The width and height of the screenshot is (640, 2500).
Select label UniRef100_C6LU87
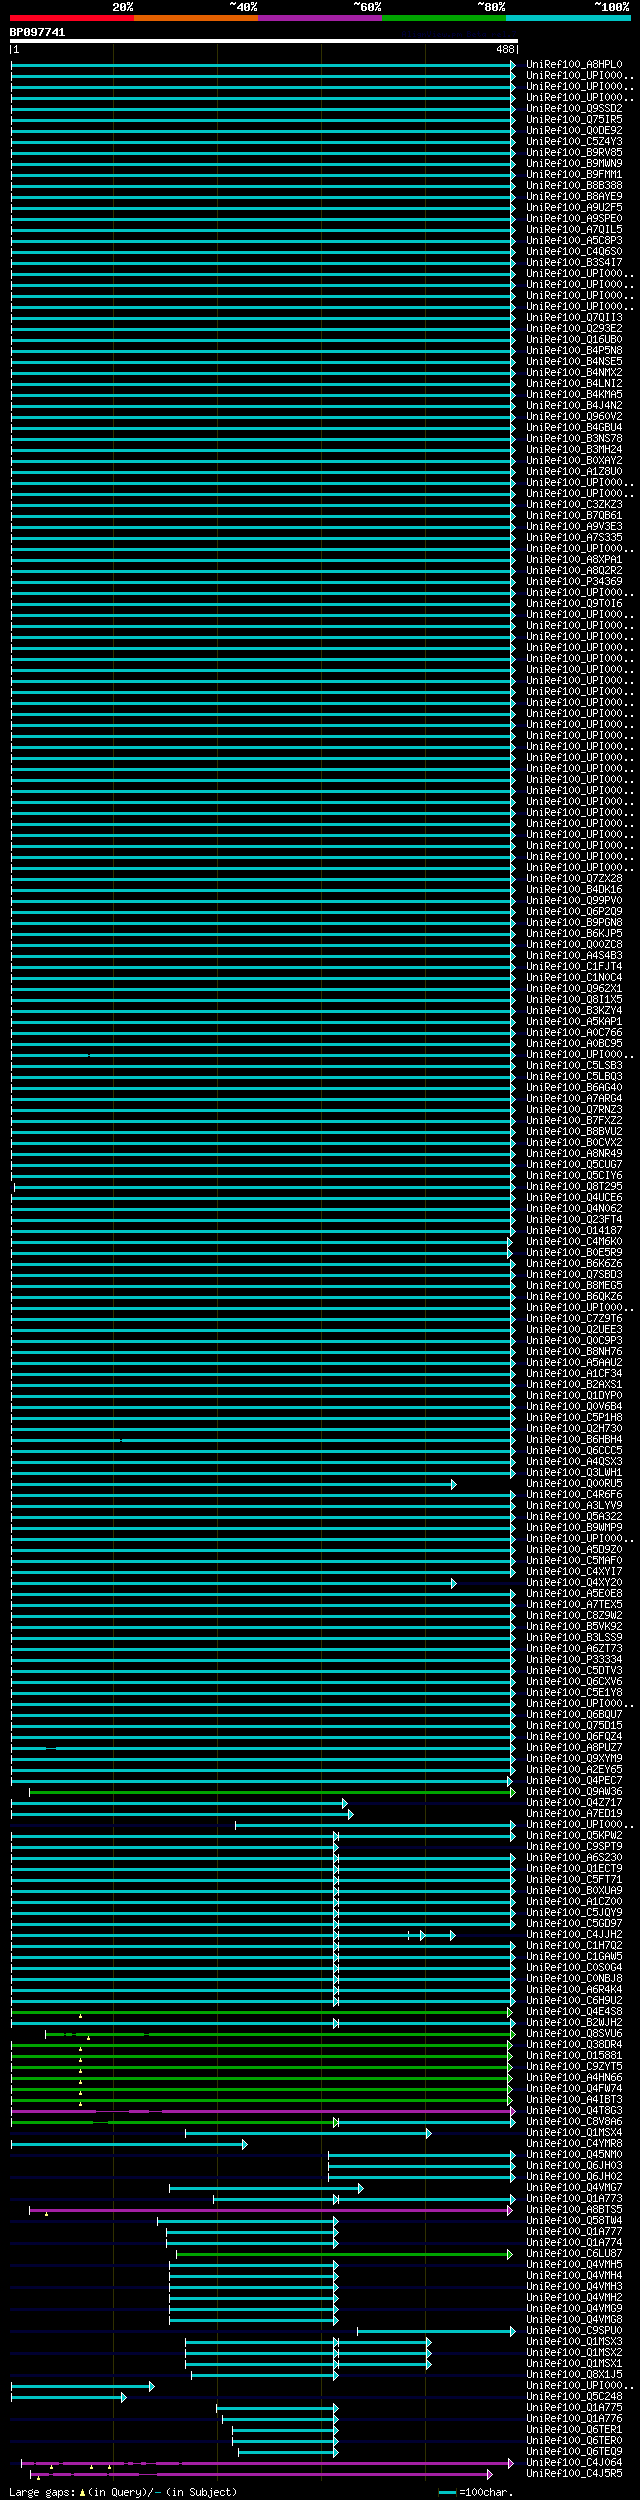click(x=574, y=2254)
